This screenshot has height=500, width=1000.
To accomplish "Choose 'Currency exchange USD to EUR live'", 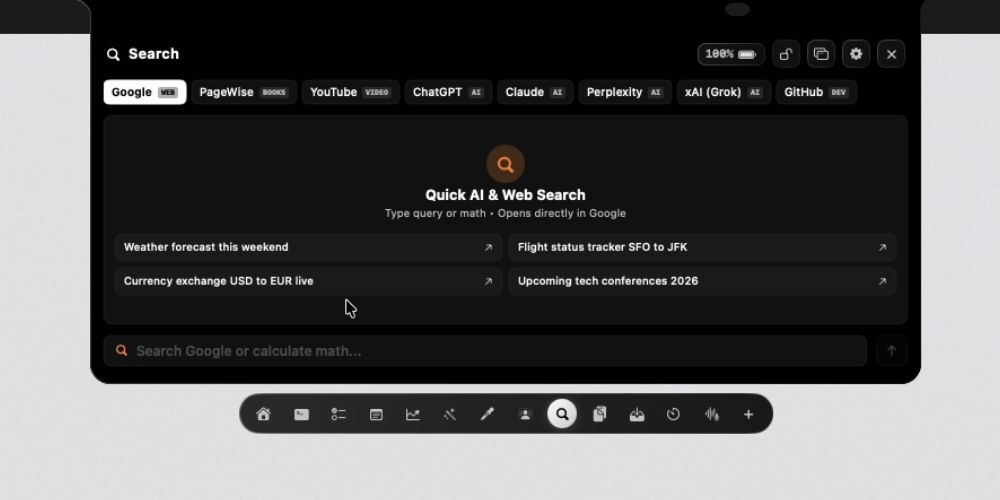I will click(x=309, y=281).
